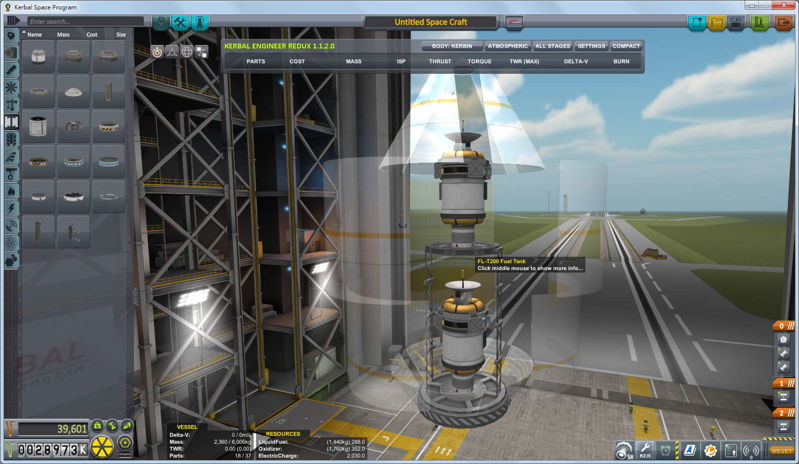Open the Parts editor mode

[x=162, y=22]
